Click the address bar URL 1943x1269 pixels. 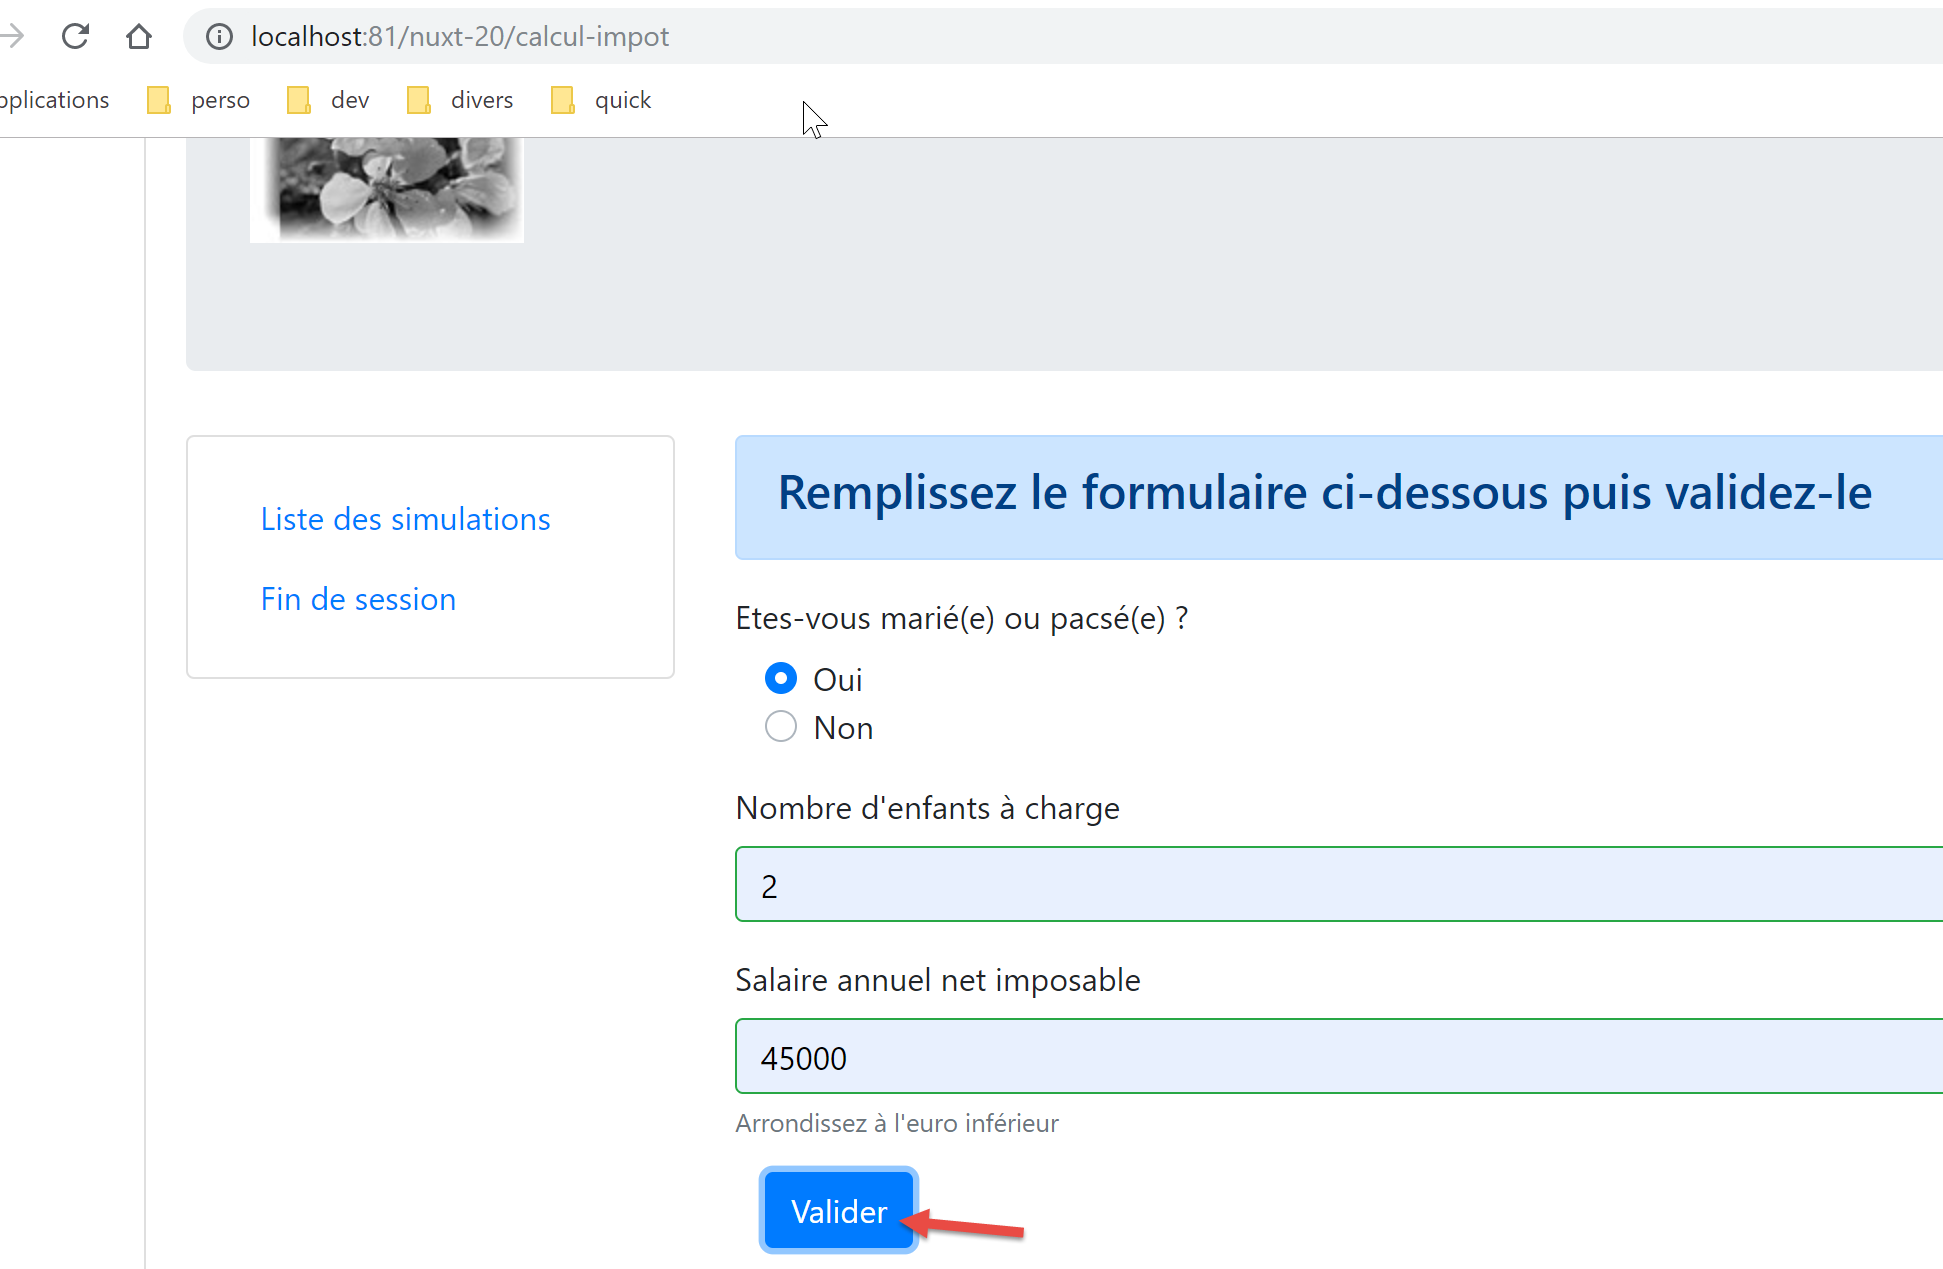pos(460,37)
